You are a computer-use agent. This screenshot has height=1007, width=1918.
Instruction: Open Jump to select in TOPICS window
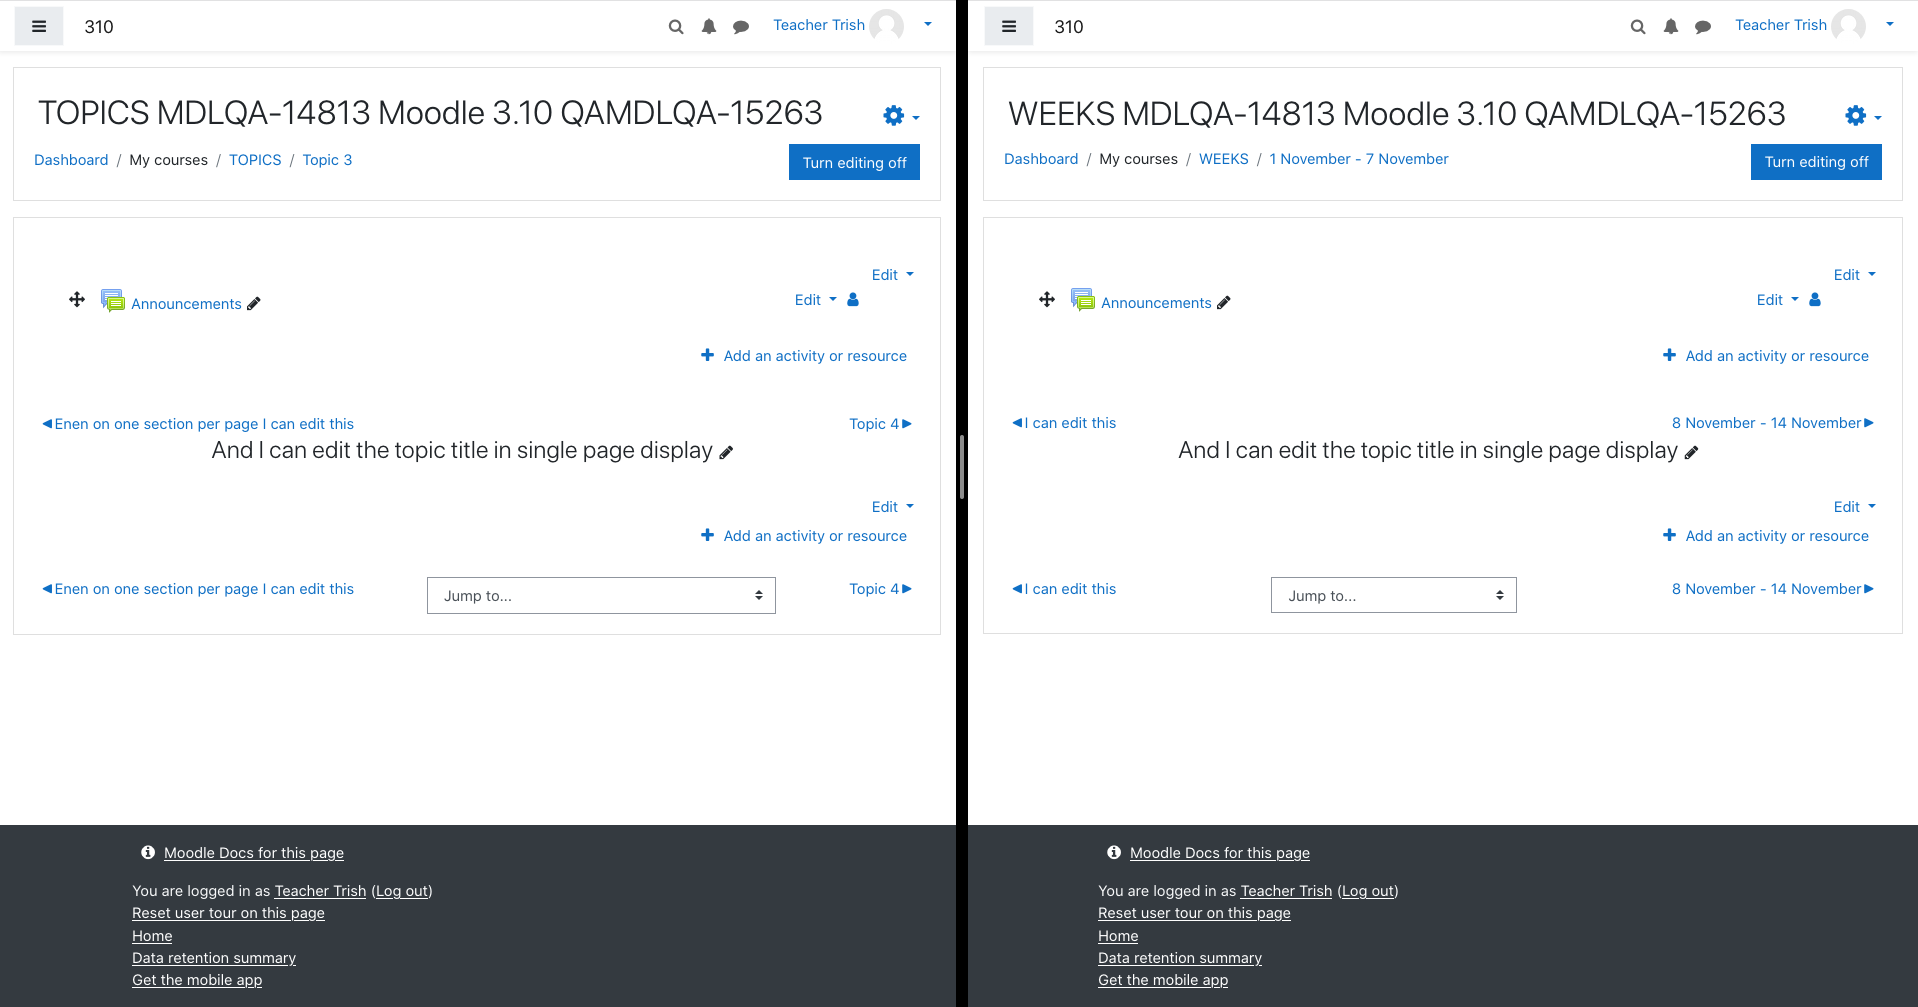pos(601,595)
